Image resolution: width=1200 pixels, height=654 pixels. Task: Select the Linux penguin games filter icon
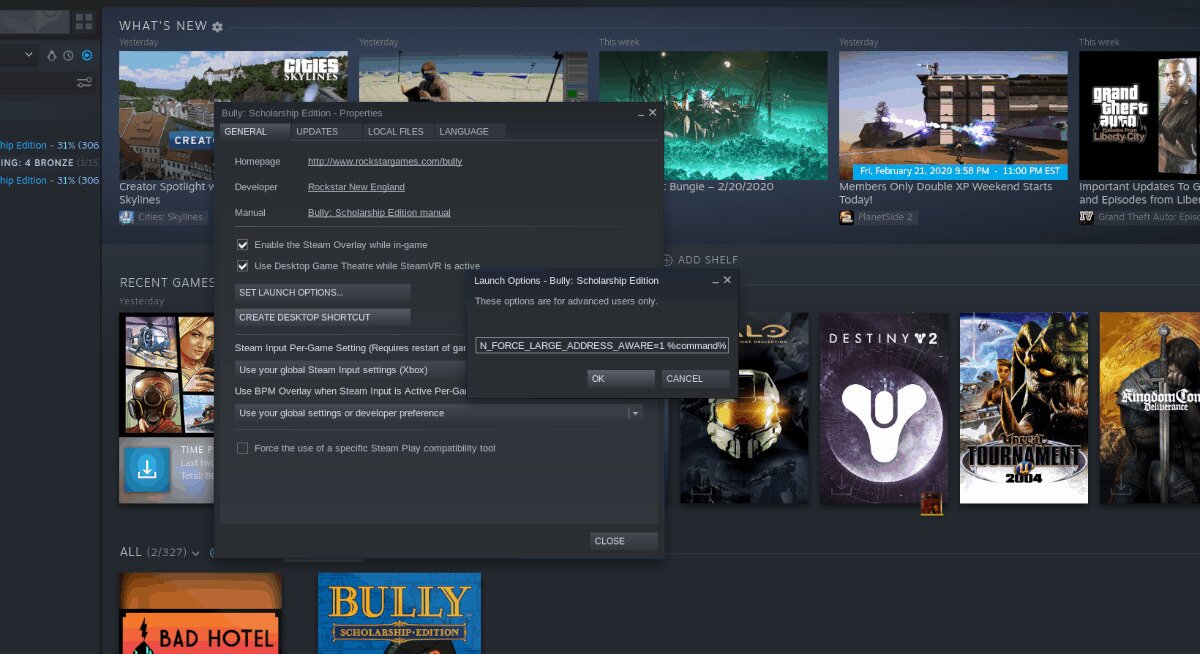click(x=52, y=55)
